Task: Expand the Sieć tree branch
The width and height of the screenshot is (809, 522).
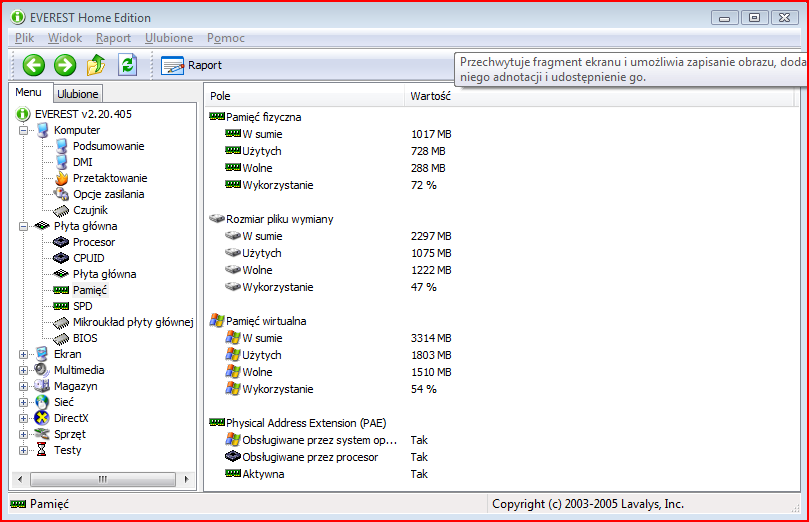Action: pyautogui.click(x=23, y=402)
